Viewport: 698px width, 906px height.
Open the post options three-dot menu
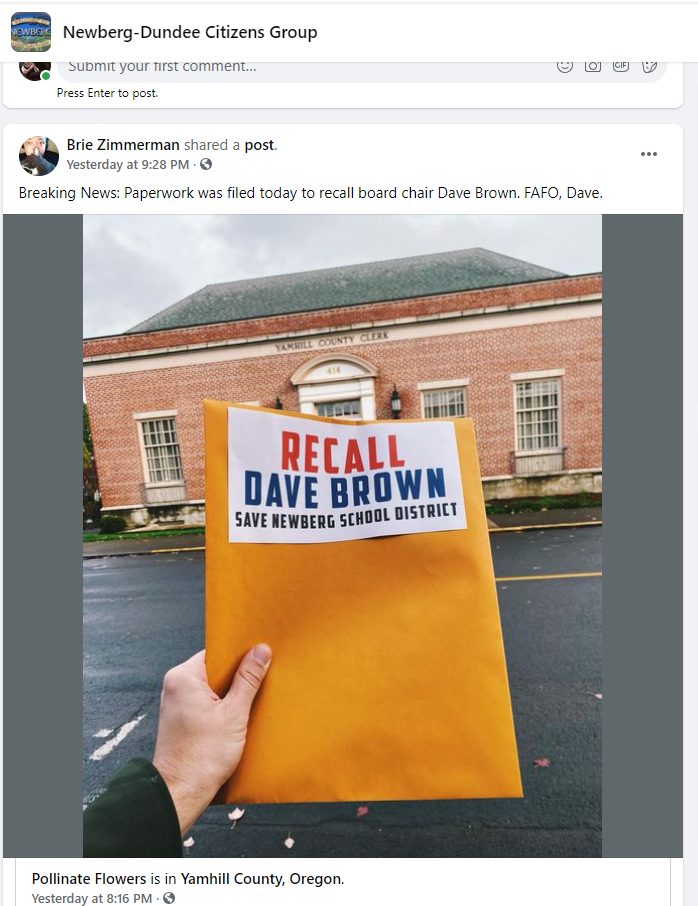click(649, 154)
